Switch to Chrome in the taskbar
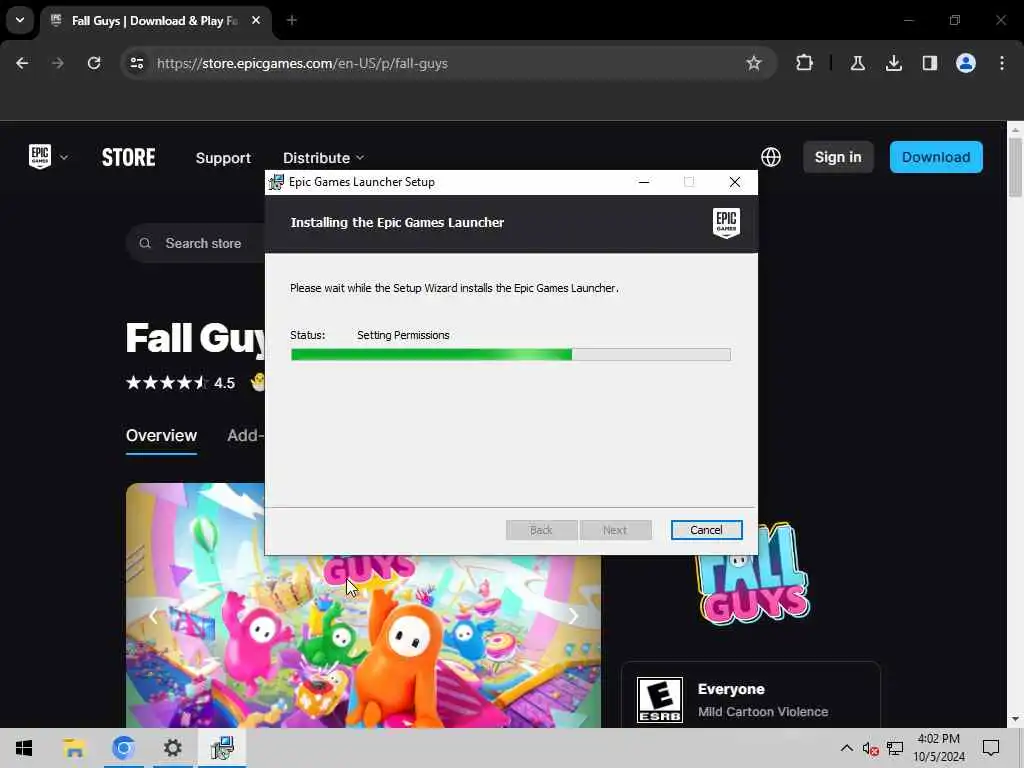The image size is (1024, 768). pyautogui.click(x=123, y=748)
